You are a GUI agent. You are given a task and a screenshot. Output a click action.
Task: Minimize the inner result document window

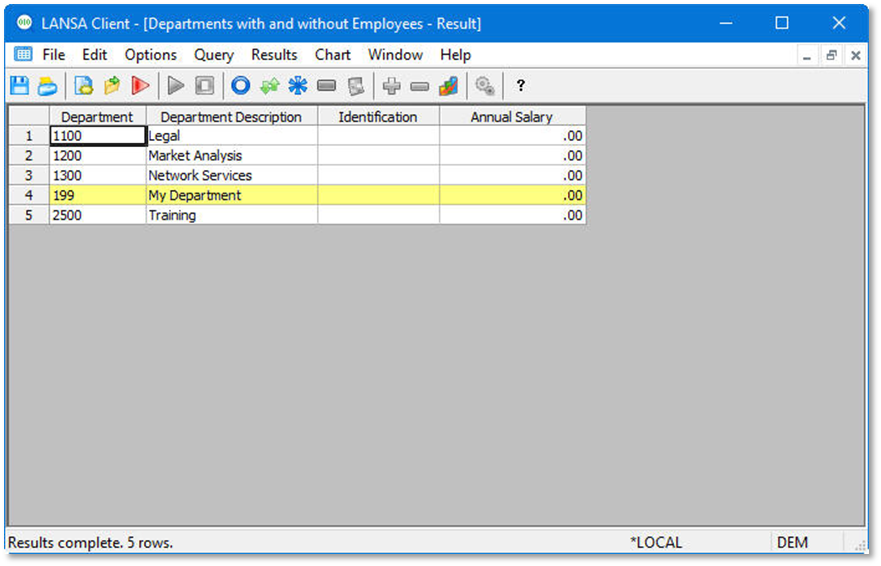(807, 56)
